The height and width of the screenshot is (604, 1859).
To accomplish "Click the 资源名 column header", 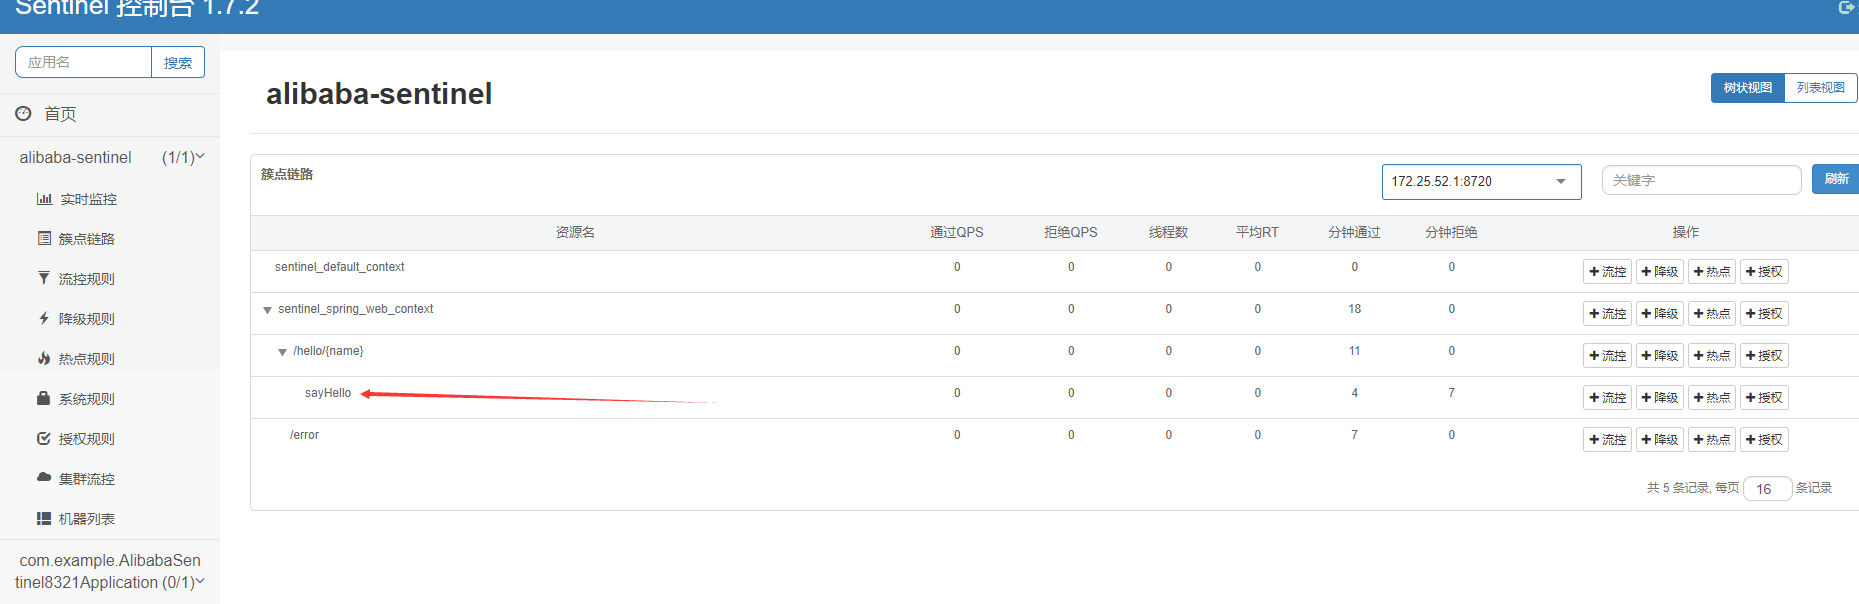I will pyautogui.click(x=575, y=232).
